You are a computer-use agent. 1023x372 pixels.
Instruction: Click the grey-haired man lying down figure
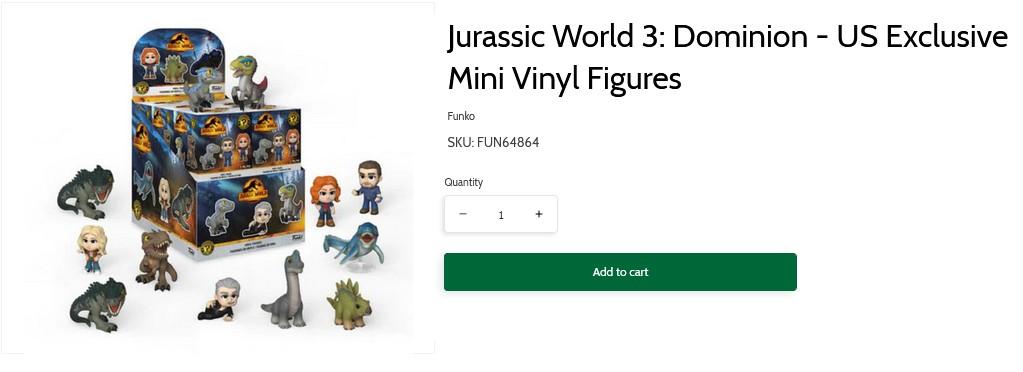[218, 299]
